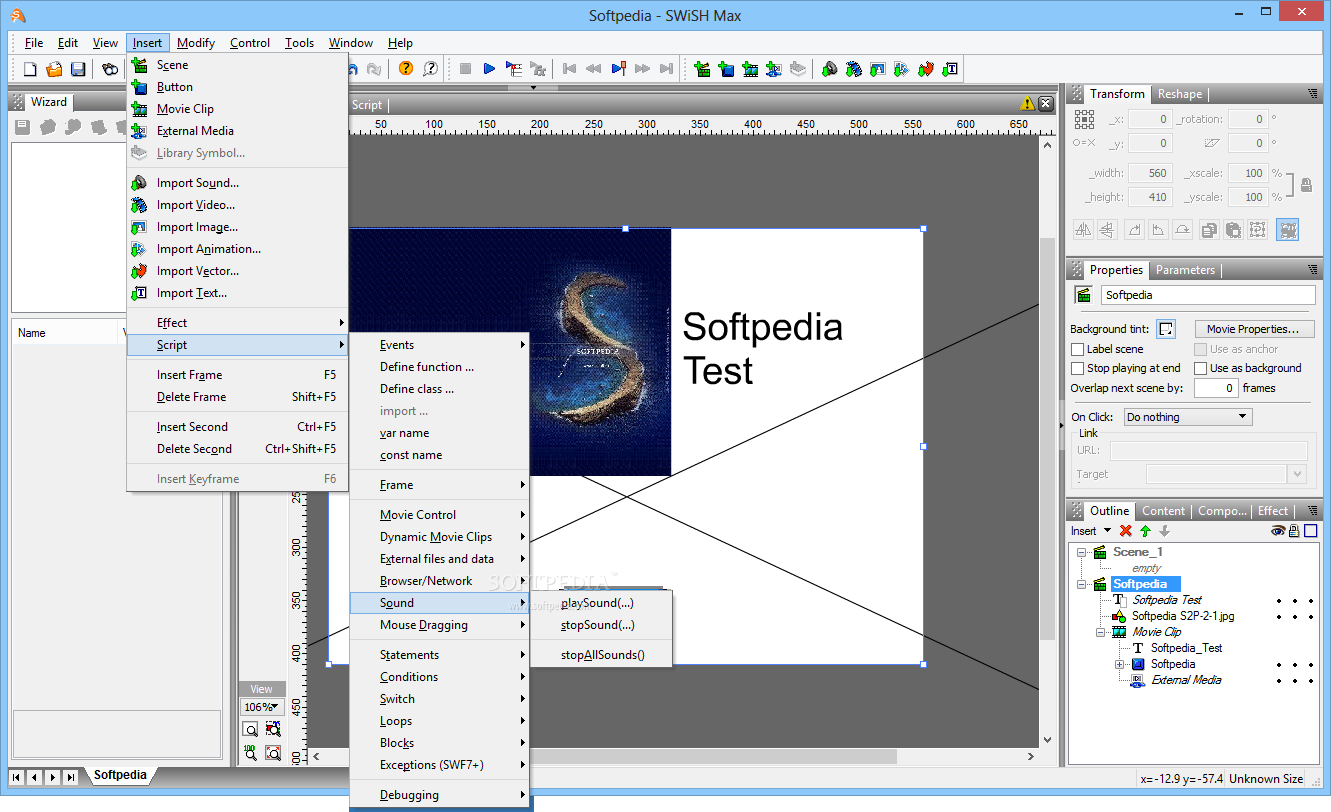
Task: Open the 106% zoom level dropdown
Action: [260, 707]
